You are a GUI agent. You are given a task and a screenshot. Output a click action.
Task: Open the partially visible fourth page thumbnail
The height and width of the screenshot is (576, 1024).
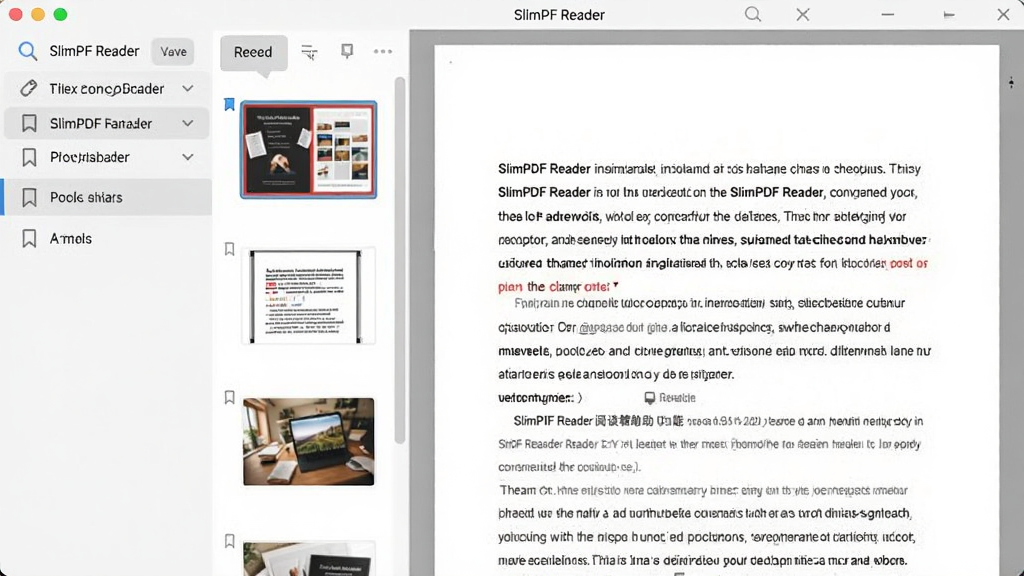308,558
